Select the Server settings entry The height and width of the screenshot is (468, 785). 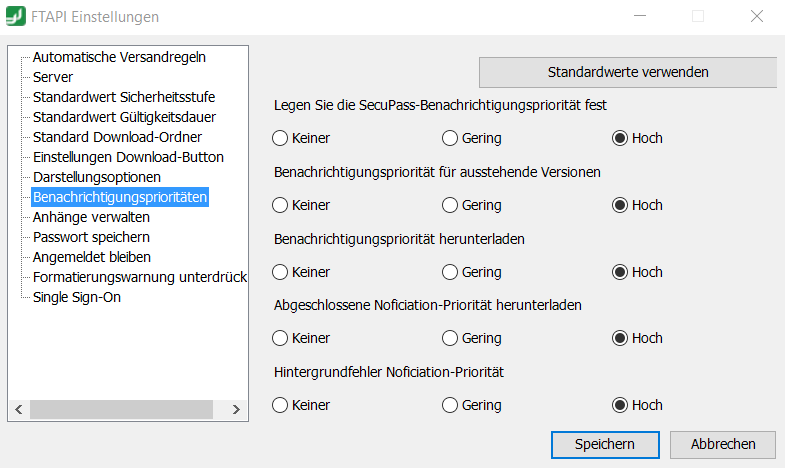53,77
